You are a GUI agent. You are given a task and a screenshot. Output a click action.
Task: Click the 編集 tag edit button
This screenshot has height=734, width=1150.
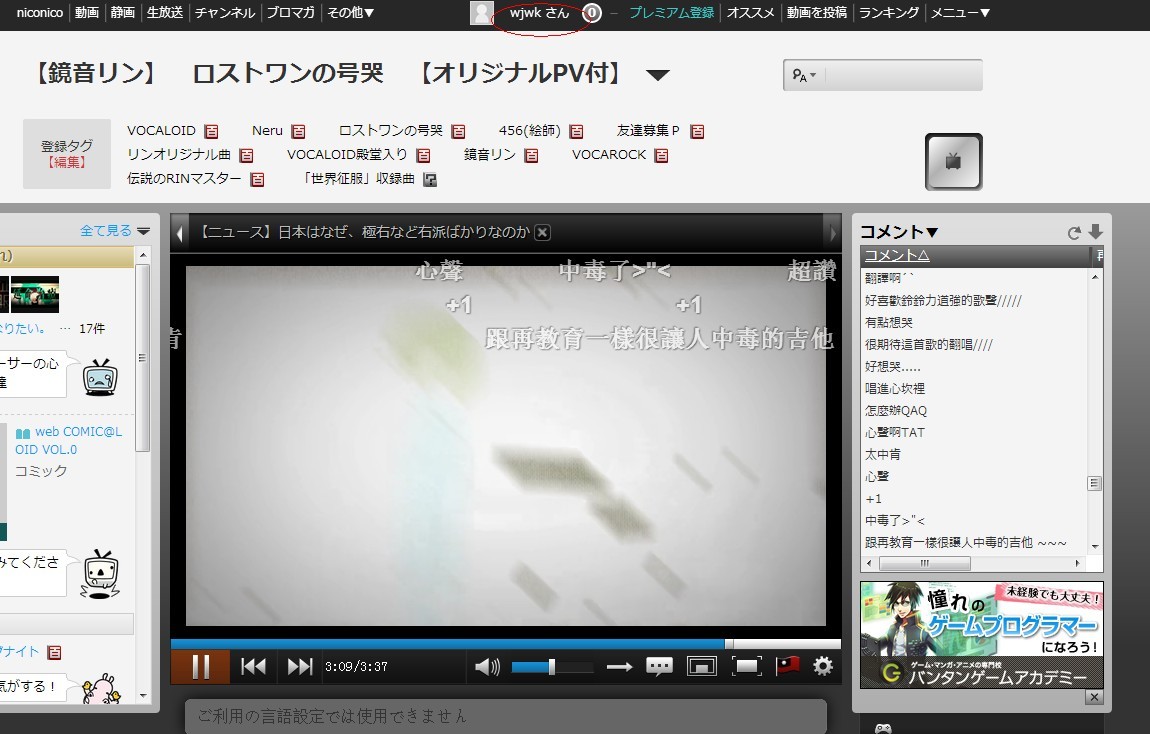tap(67, 162)
